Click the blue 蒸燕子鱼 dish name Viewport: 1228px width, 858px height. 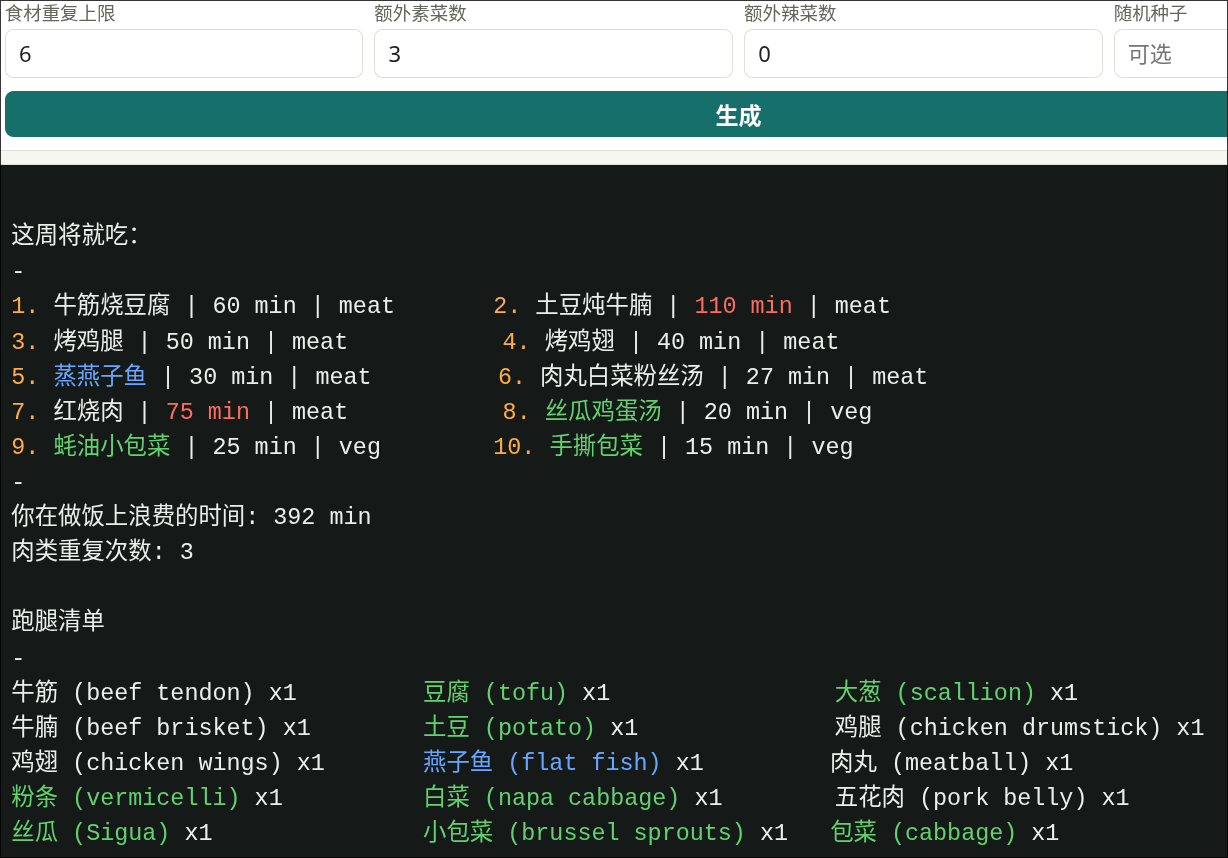[100, 377]
